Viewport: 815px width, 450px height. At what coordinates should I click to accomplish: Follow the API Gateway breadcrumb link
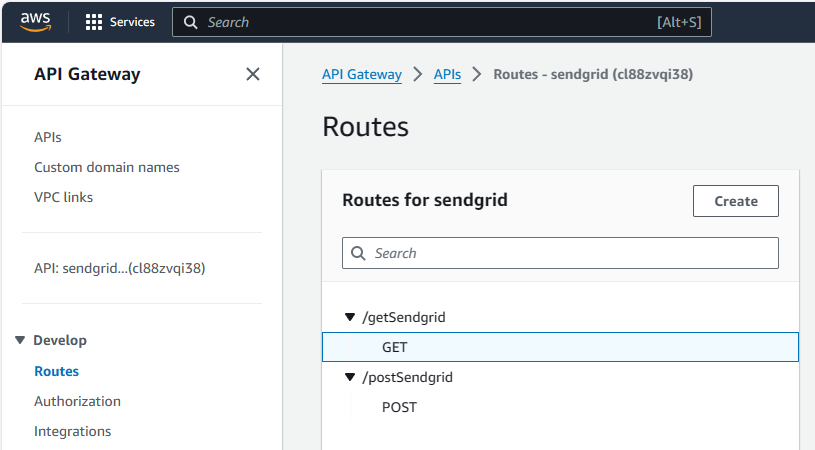pos(362,74)
